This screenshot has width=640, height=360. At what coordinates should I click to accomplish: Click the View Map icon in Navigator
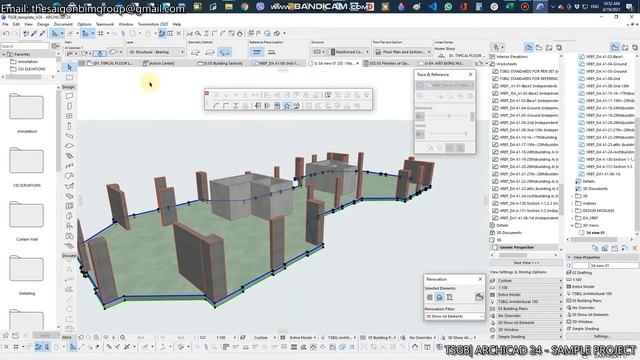(x=539, y=48)
